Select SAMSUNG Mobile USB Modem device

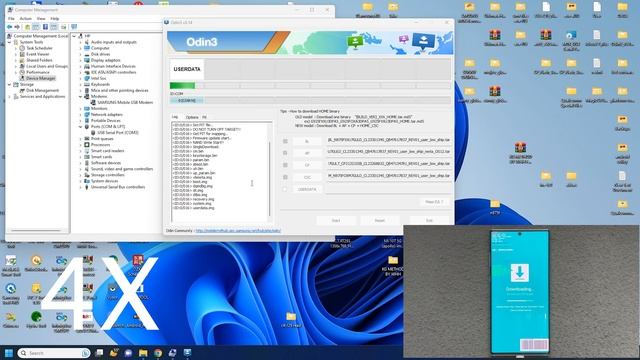click(125, 102)
